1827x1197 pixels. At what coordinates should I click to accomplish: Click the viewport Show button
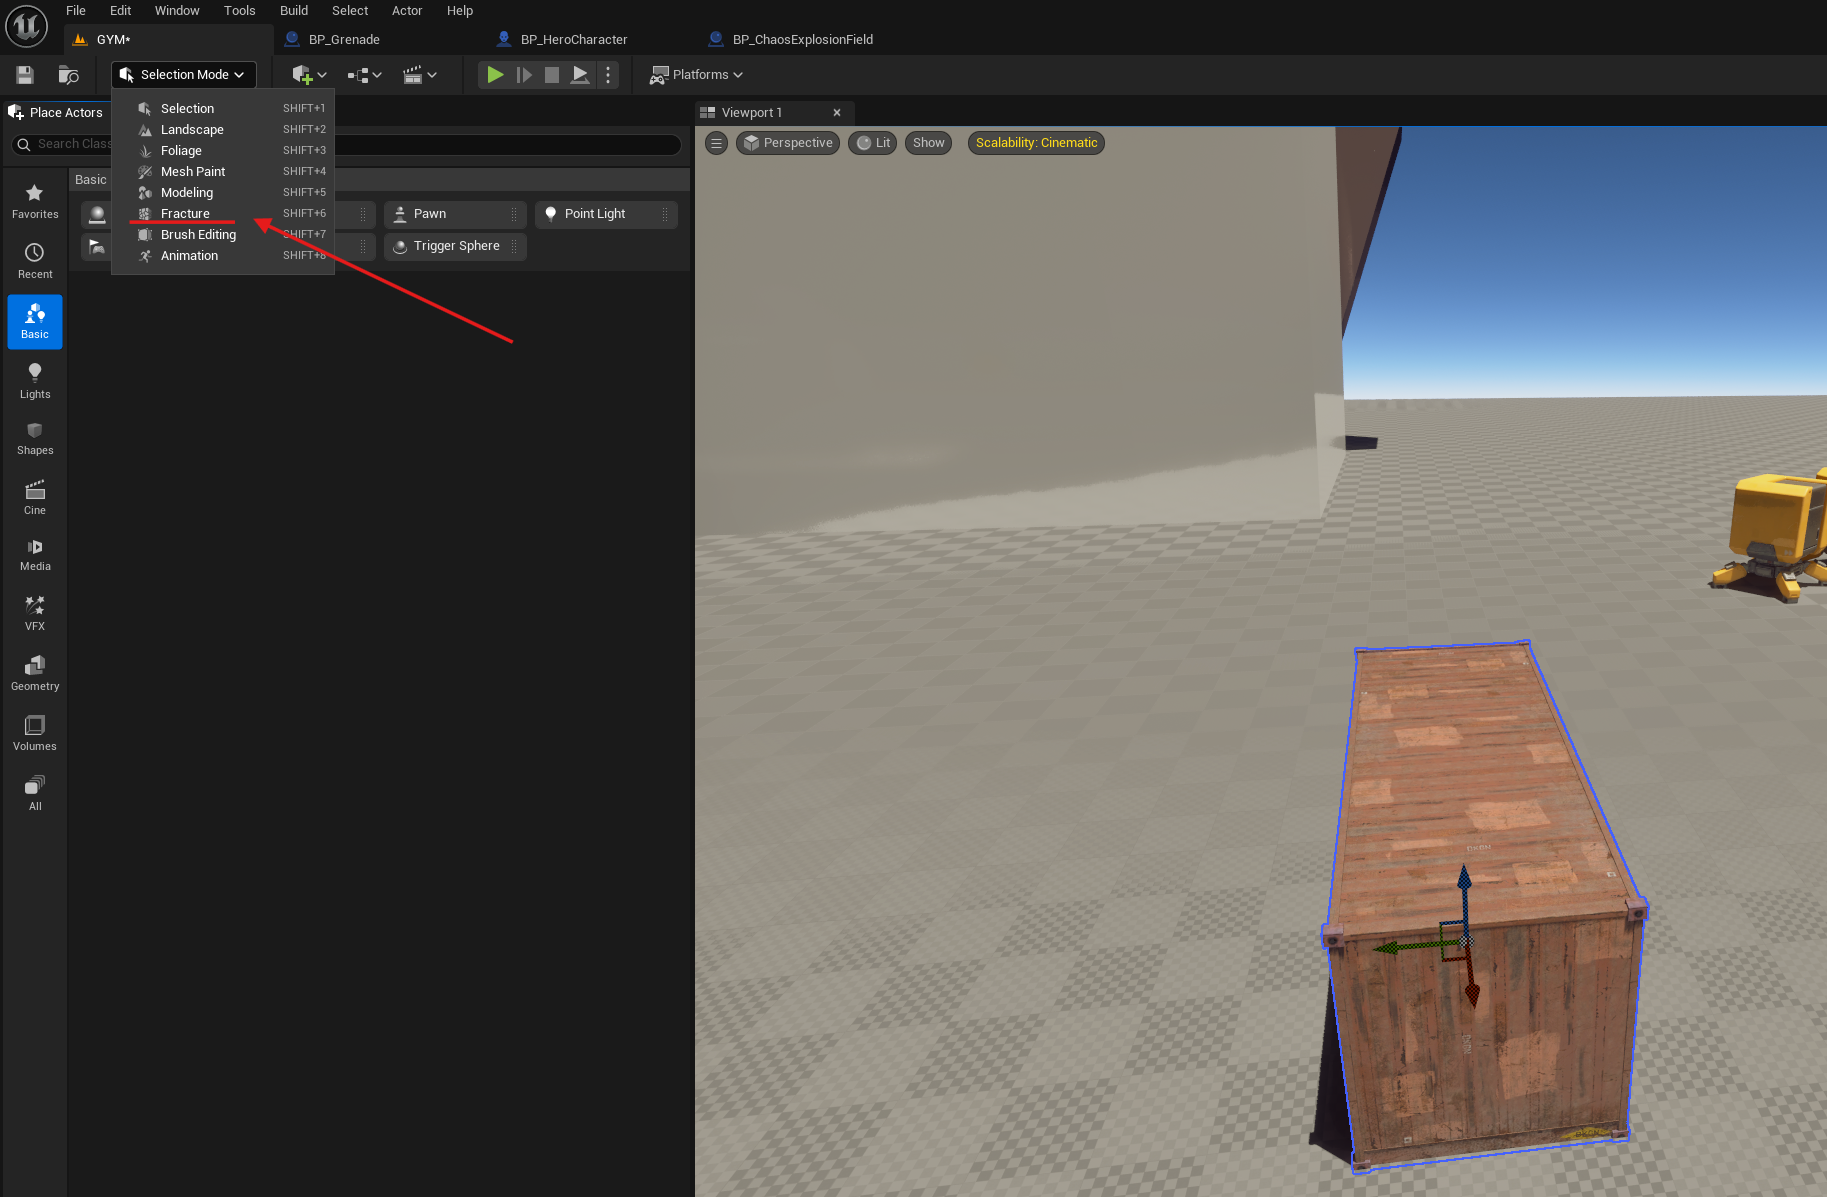pyautogui.click(x=928, y=143)
